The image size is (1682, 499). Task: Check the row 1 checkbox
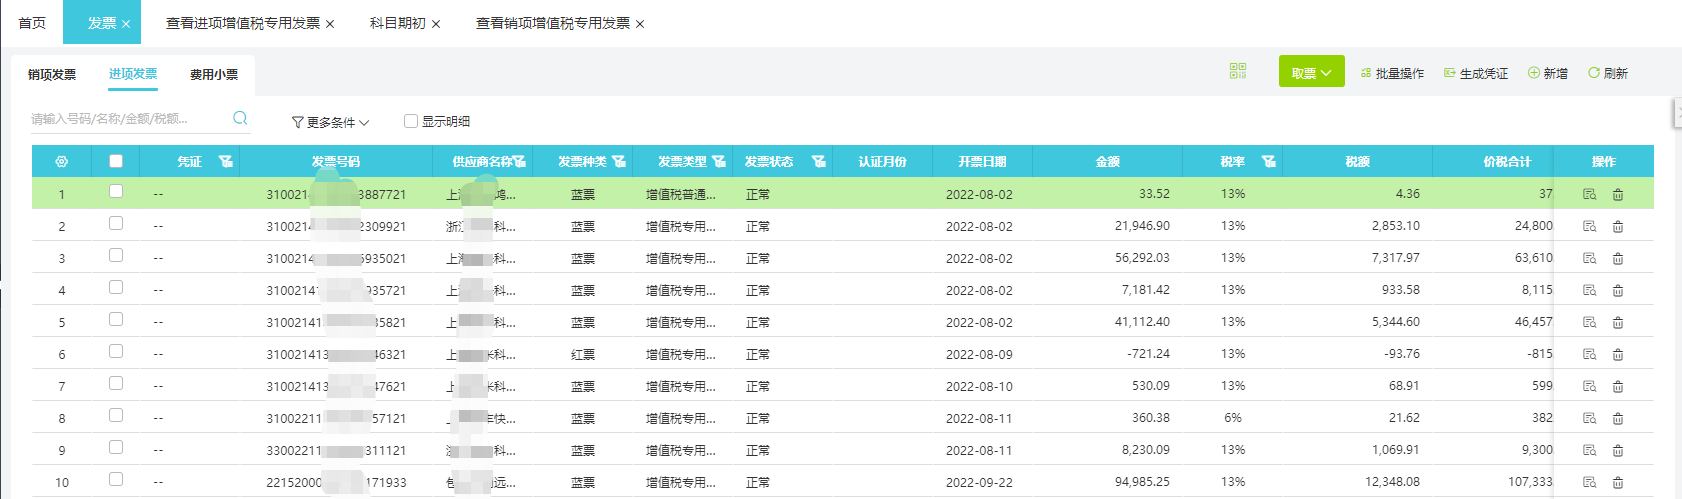point(116,191)
